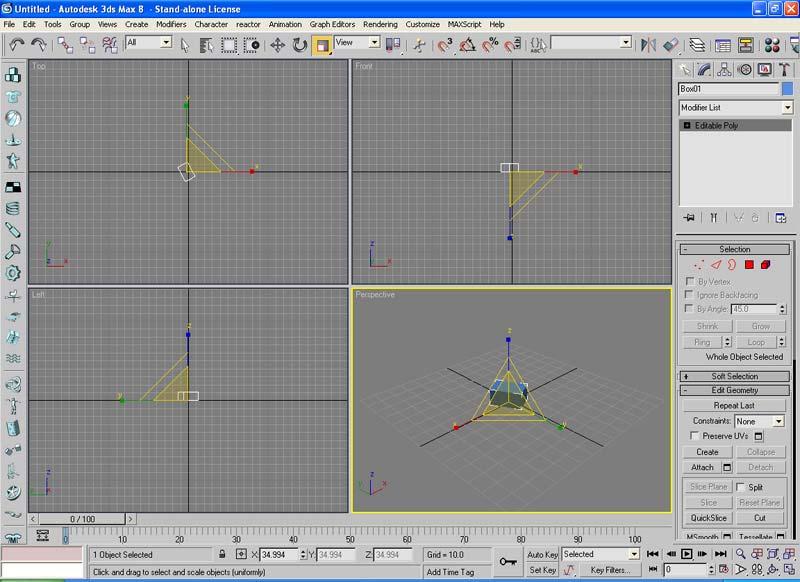Viewport: 800px width, 582px height.
Task: Choose the Rectangular Selection Region tool
Action: coord(229,45)
